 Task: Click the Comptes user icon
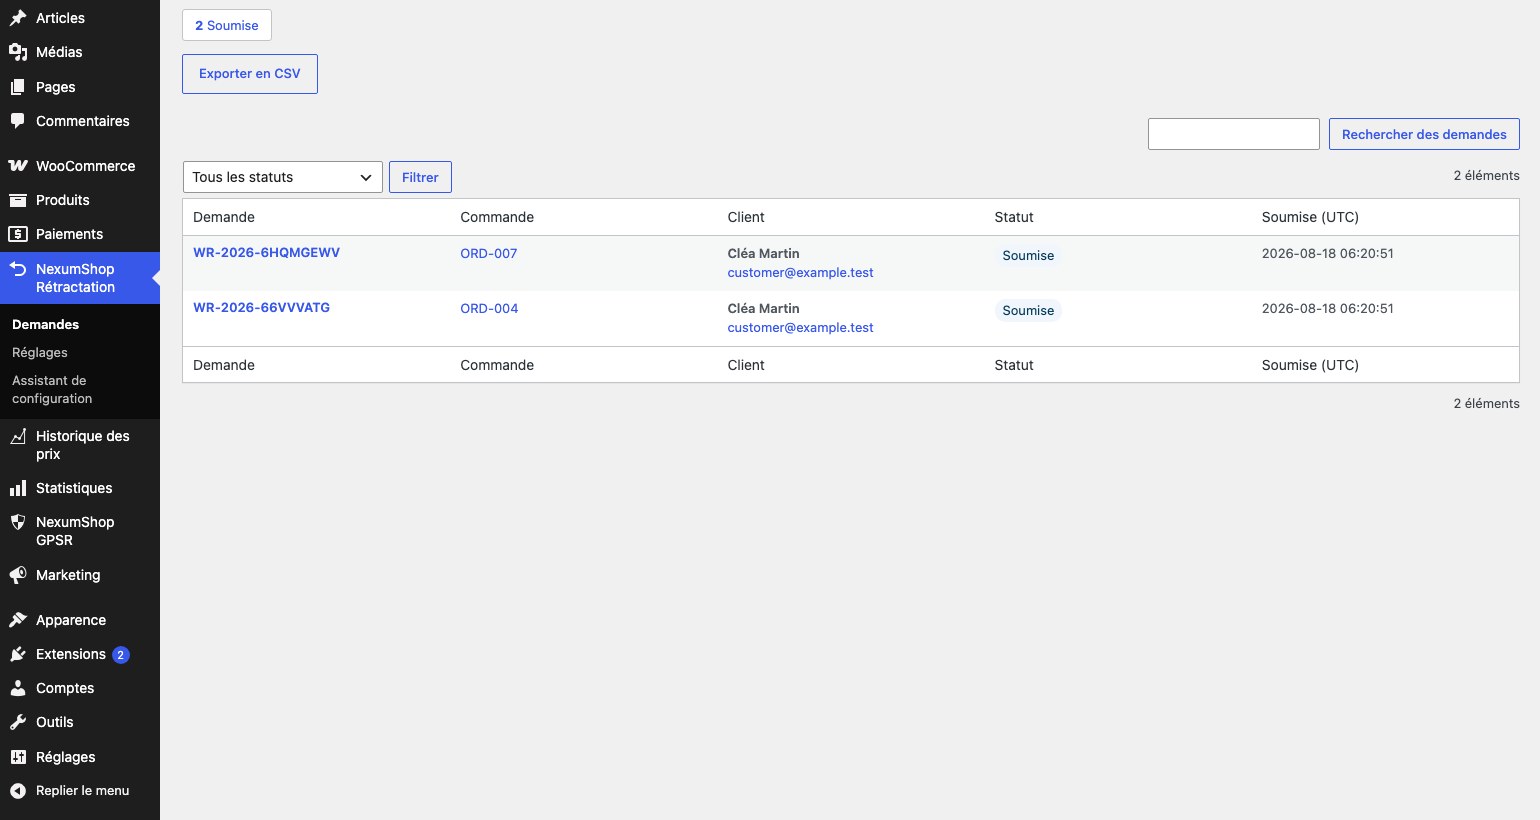(18, 688)
